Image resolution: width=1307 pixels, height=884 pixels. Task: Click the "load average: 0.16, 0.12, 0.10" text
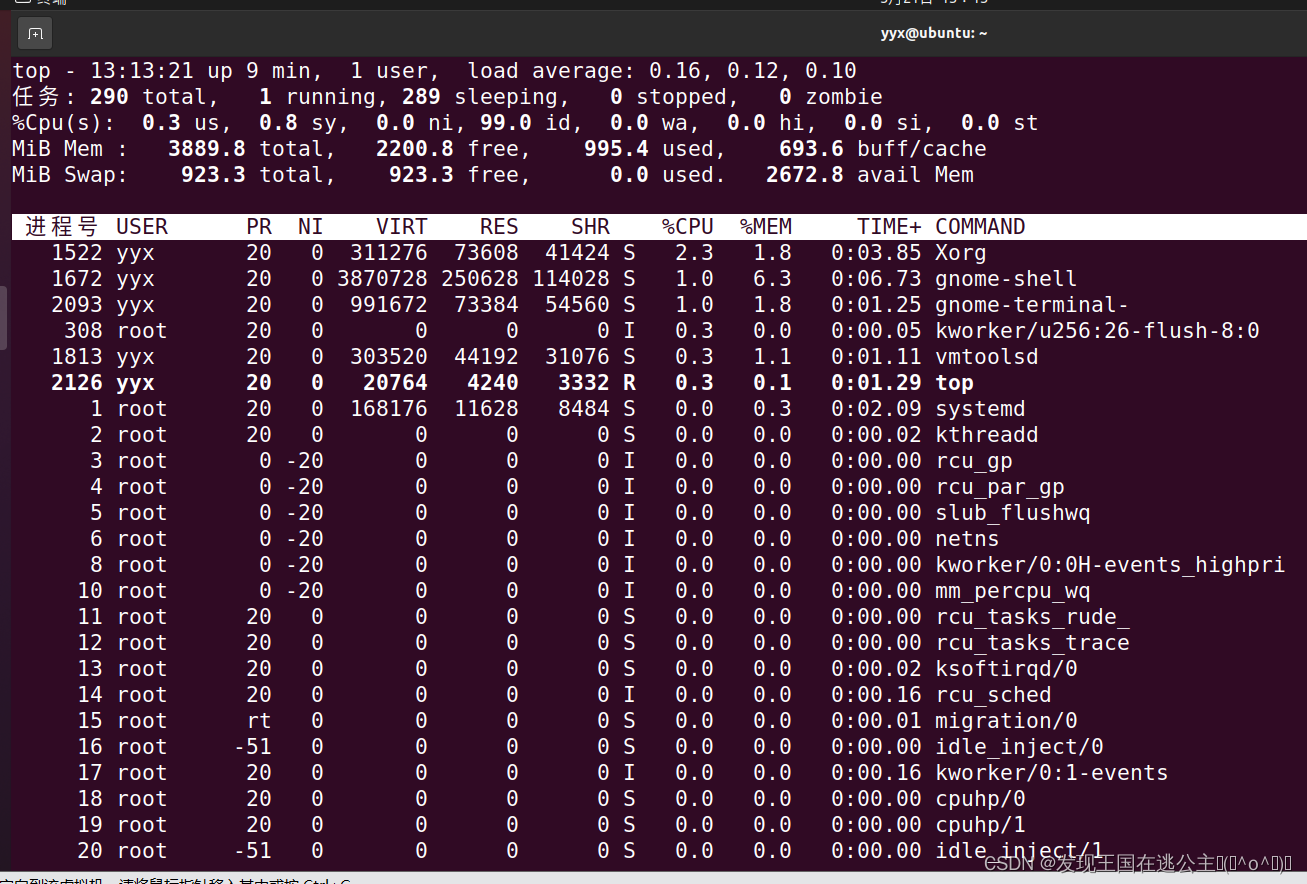(x=662, y=71)
